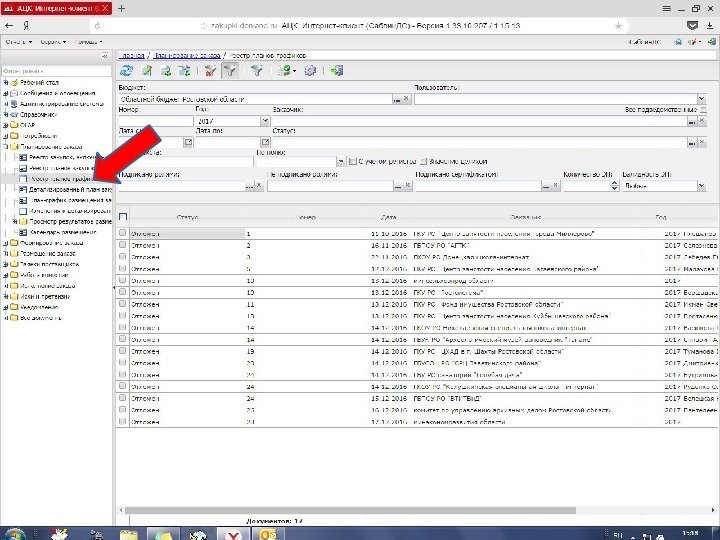The image size is (720, 540).
Task: Click the ellipsis button next to Бюджет field
Action: click(396, 99)
